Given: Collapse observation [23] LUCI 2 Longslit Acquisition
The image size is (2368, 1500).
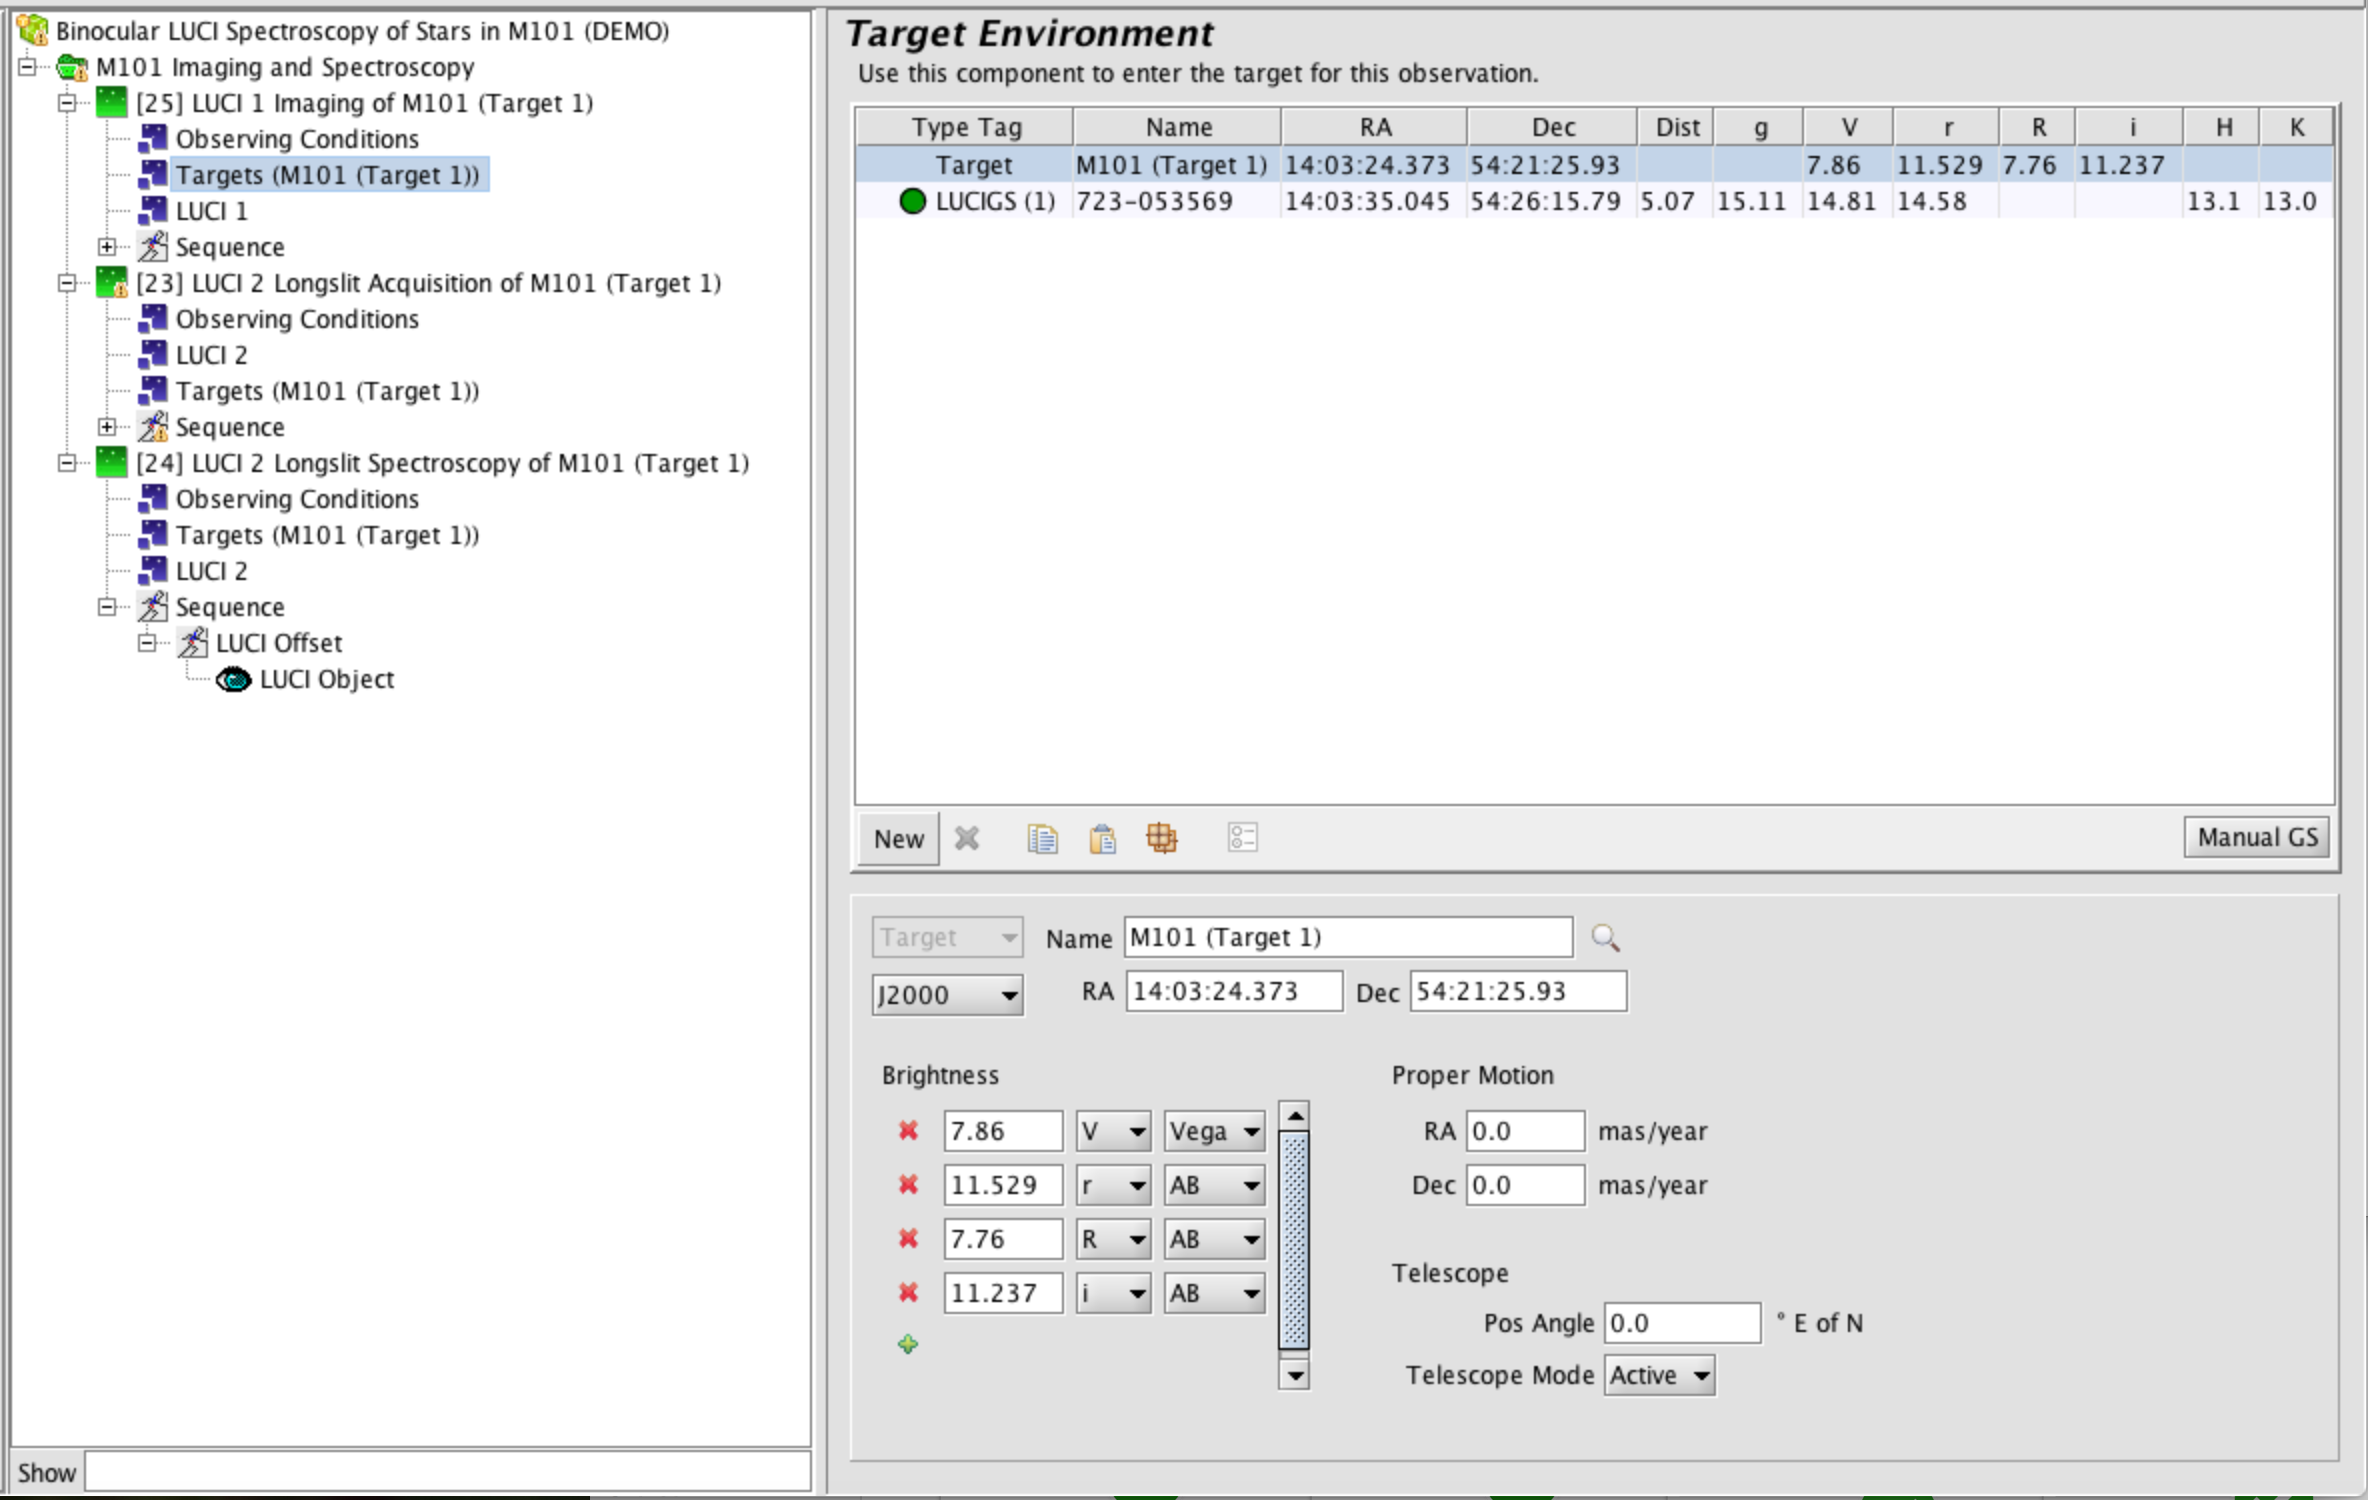Looking at the screenshot, I should [67, 282].
